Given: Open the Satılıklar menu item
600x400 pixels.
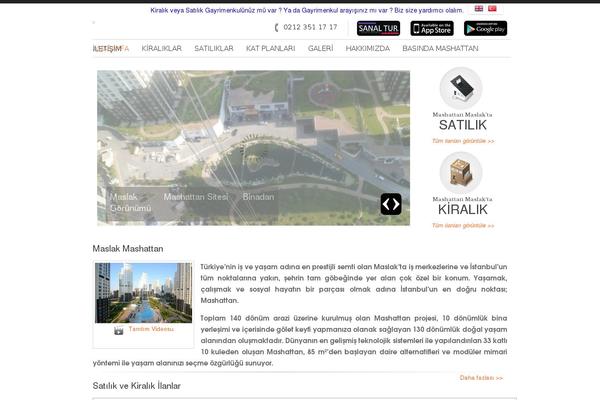Looking at the screenshot, I should tap(214, 49).
